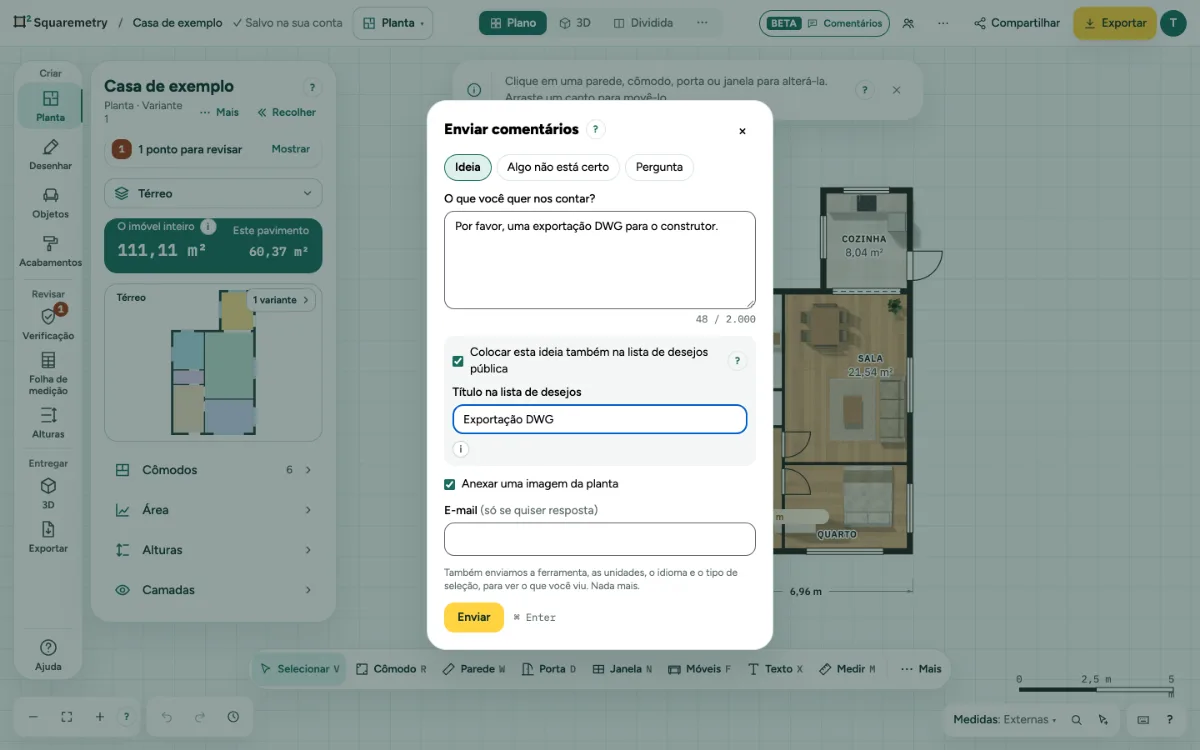Viewport: 1200px width, 750px height.
Task: Click the Mostrar review link
Action: (291, 149)
